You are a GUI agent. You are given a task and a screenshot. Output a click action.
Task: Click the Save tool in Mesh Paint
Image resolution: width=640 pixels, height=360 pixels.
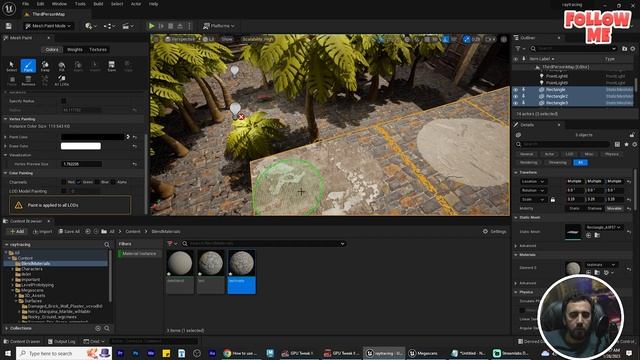(111, 66)
